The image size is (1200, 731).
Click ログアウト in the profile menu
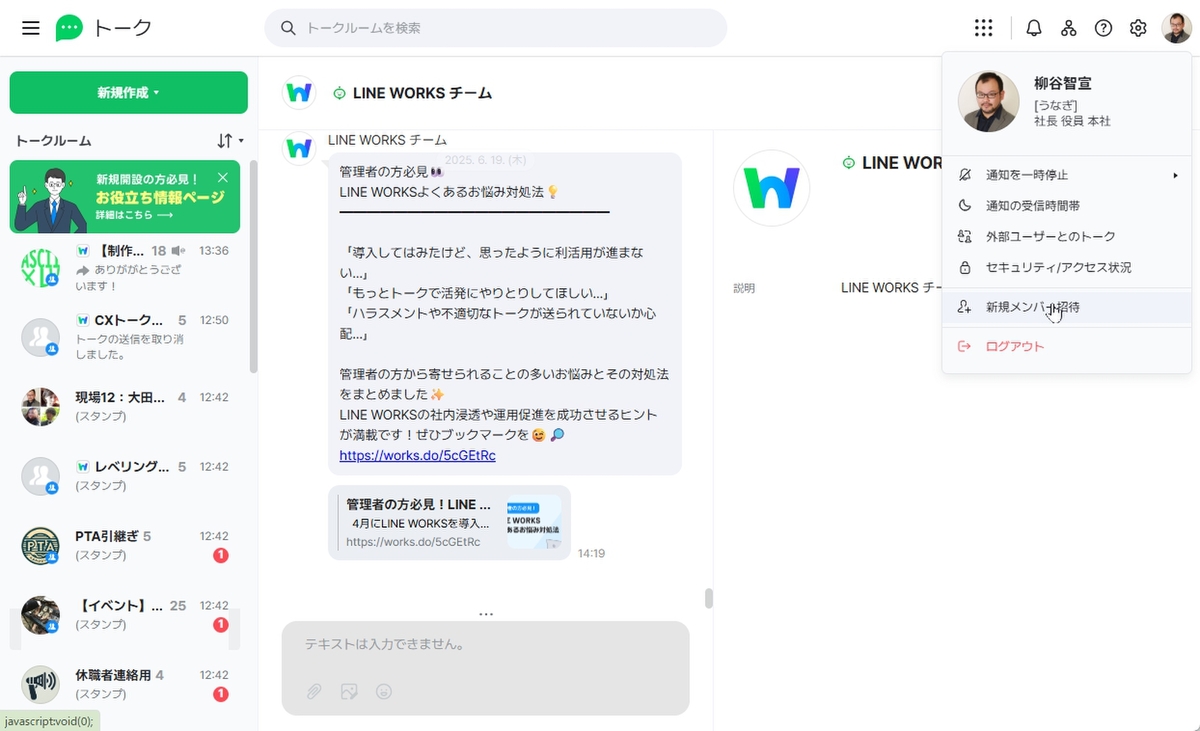[1066, 347]
